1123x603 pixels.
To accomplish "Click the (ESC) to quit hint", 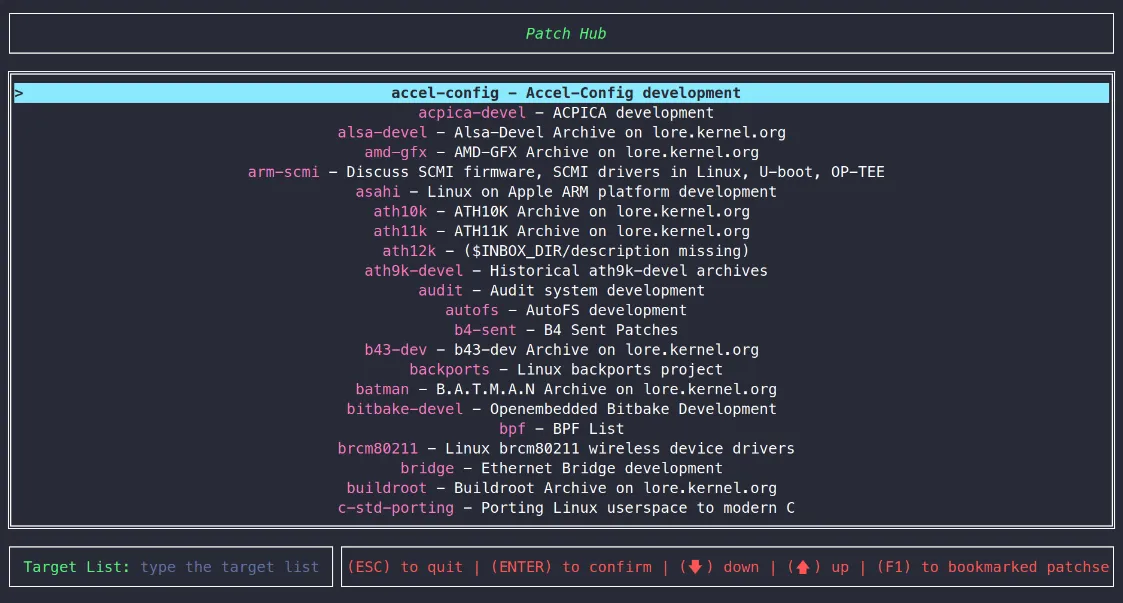I will [x=405, y=567].
